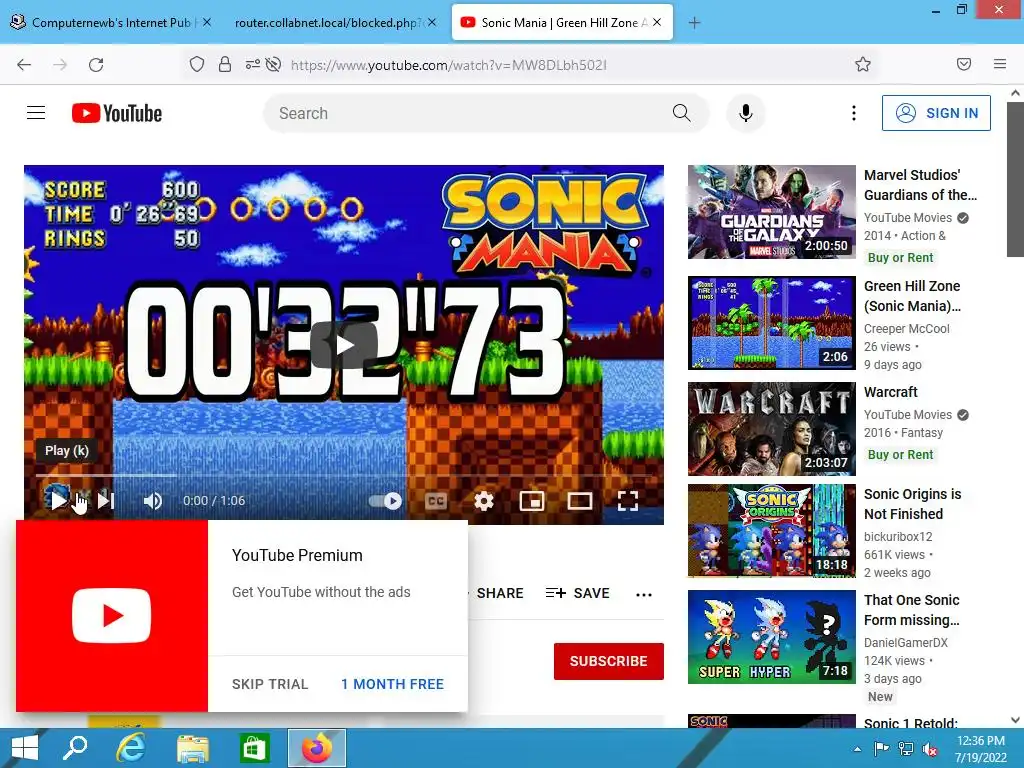Open the YouTube guide hamburger menu
Viewport: 1024px width, 768px height.
[36, 113]
